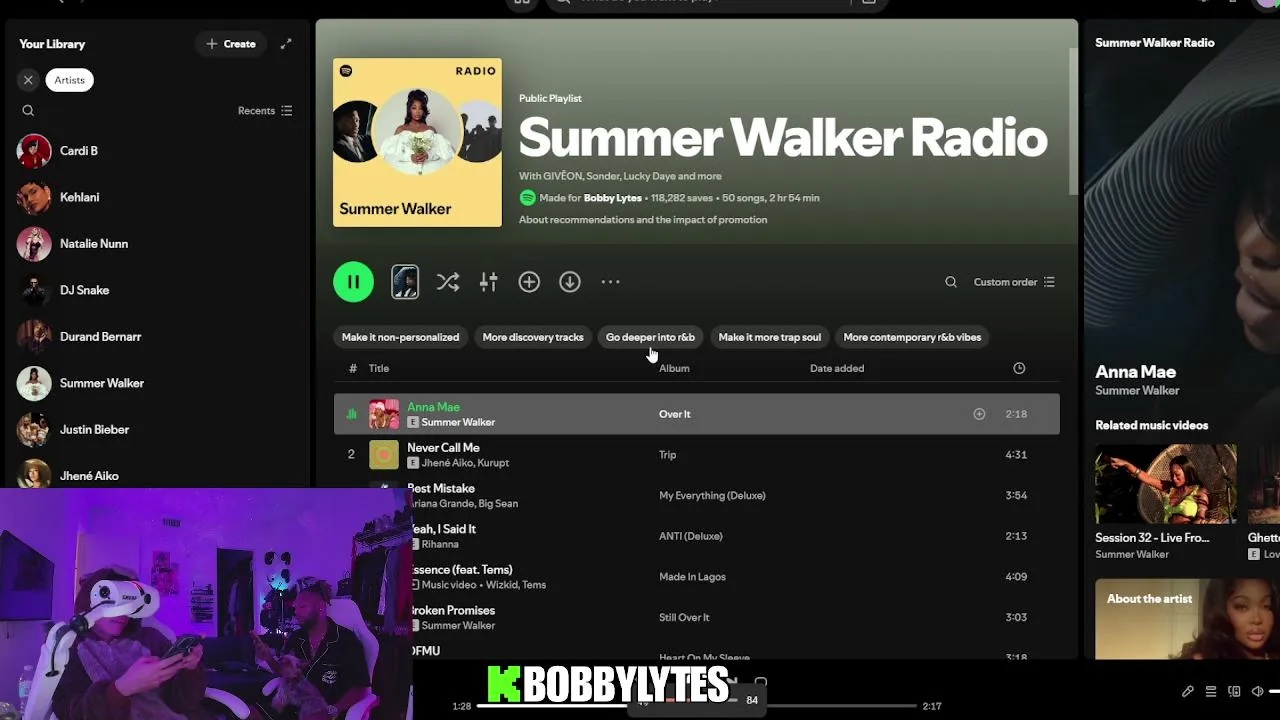Open Justin Bieber in the library
Screen dimensions: 1280x720
[155, 430]
